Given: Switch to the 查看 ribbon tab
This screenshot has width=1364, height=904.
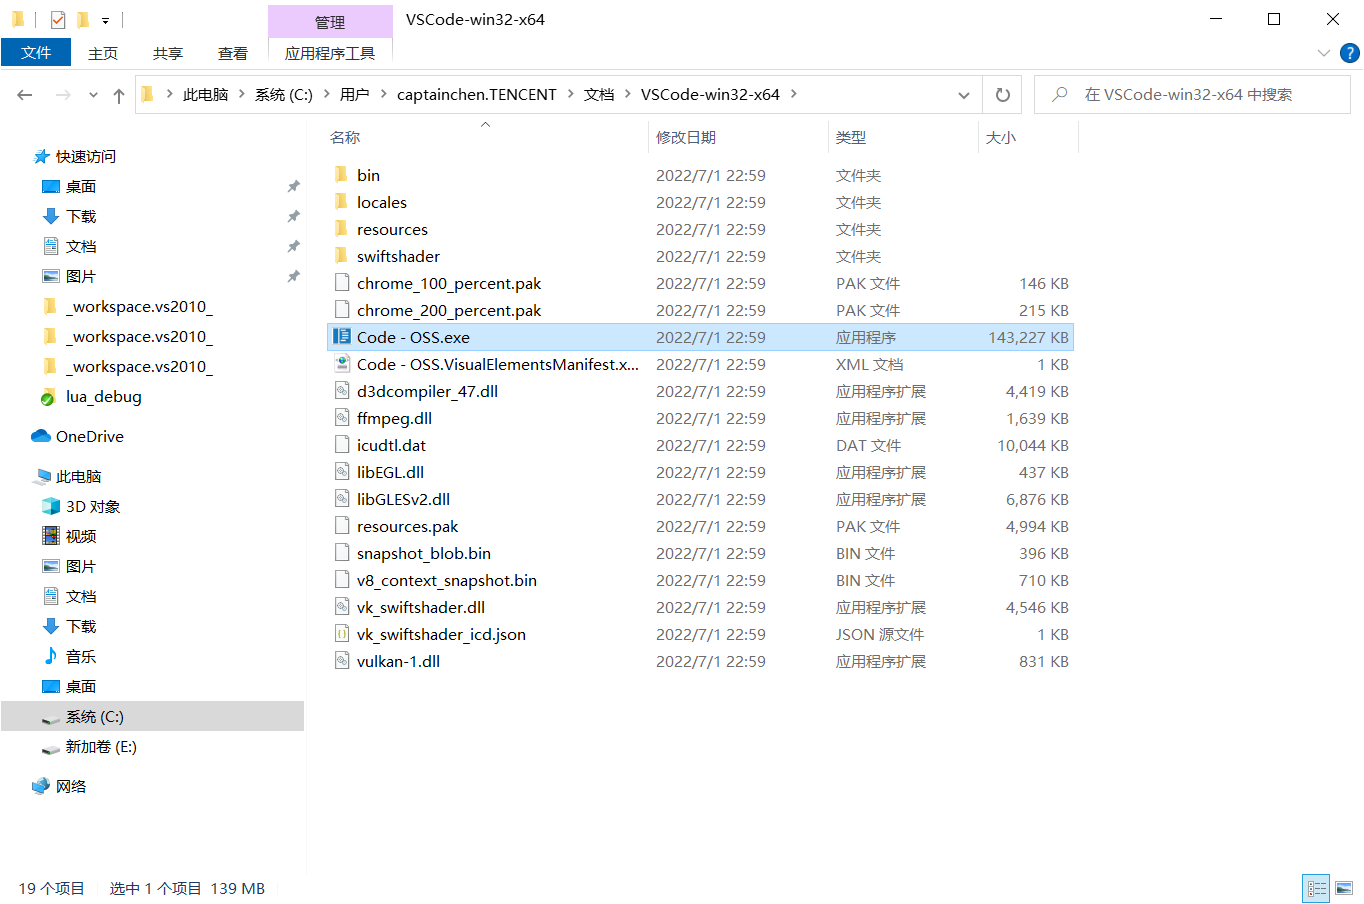Looking at the screenshot, I should tap(233, 53).
